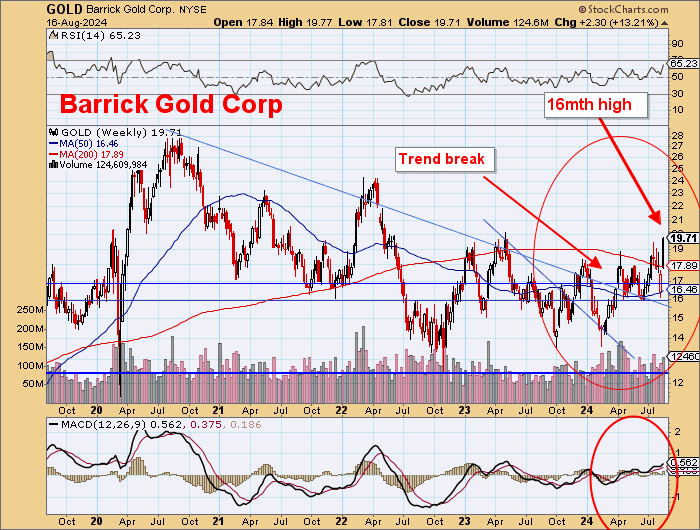Select the Close 19.71 header value

tap(429, 22)
